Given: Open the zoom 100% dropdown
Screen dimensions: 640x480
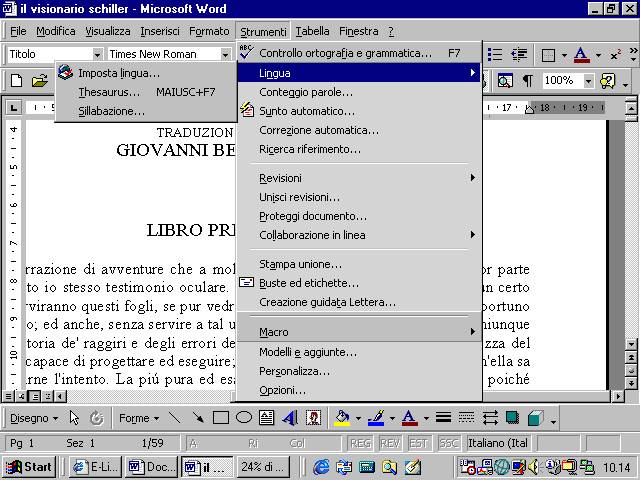Looking at the screenshot, I should (x=588, y=81).
